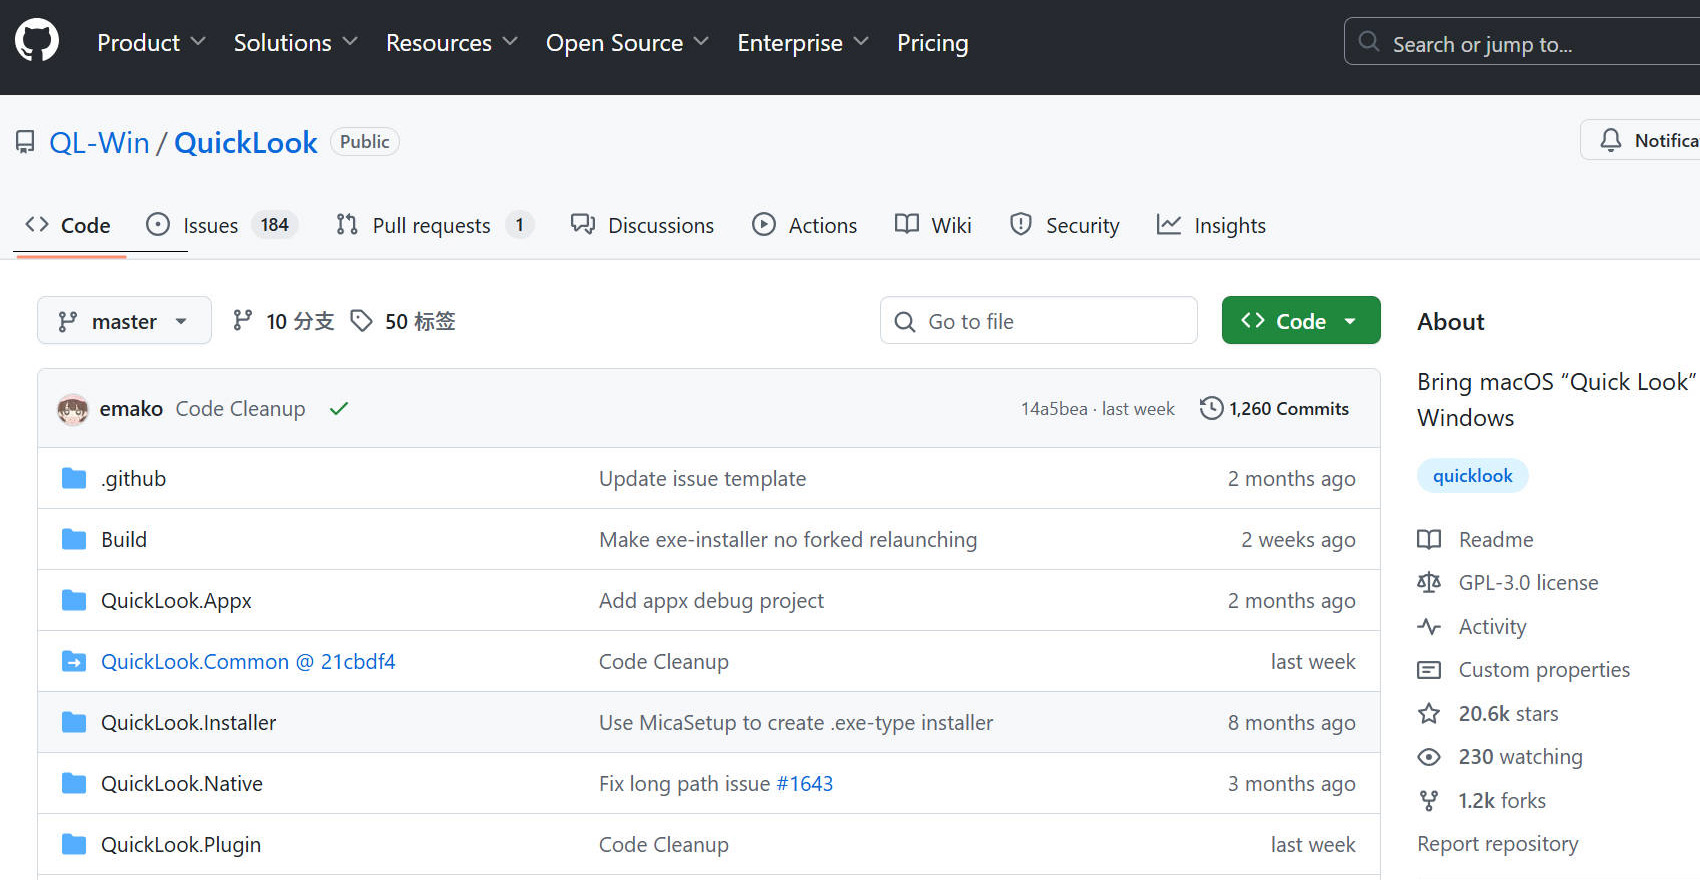Screen dimensions: 1700x880
Task: Open the QuickLook.Appx folder
Action: 176,601
